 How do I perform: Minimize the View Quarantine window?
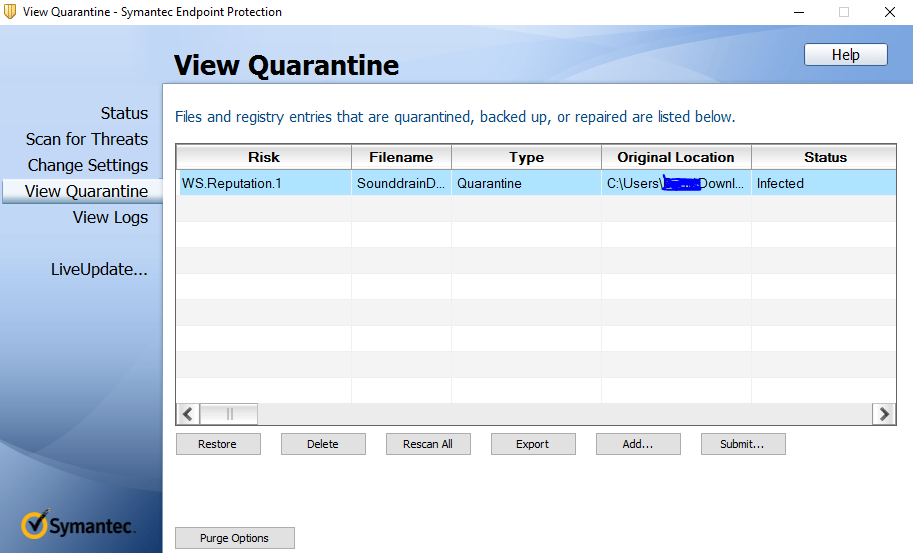799,12
